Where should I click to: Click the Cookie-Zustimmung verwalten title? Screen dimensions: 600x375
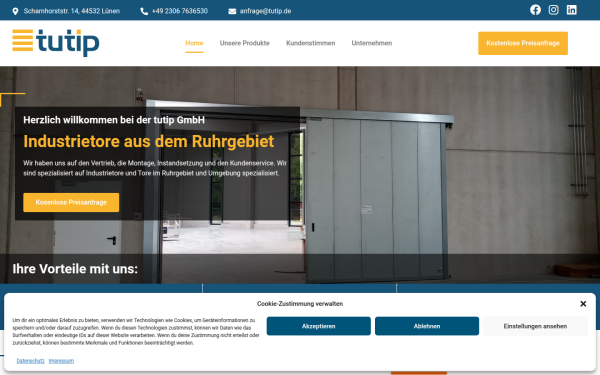point(300,304)
